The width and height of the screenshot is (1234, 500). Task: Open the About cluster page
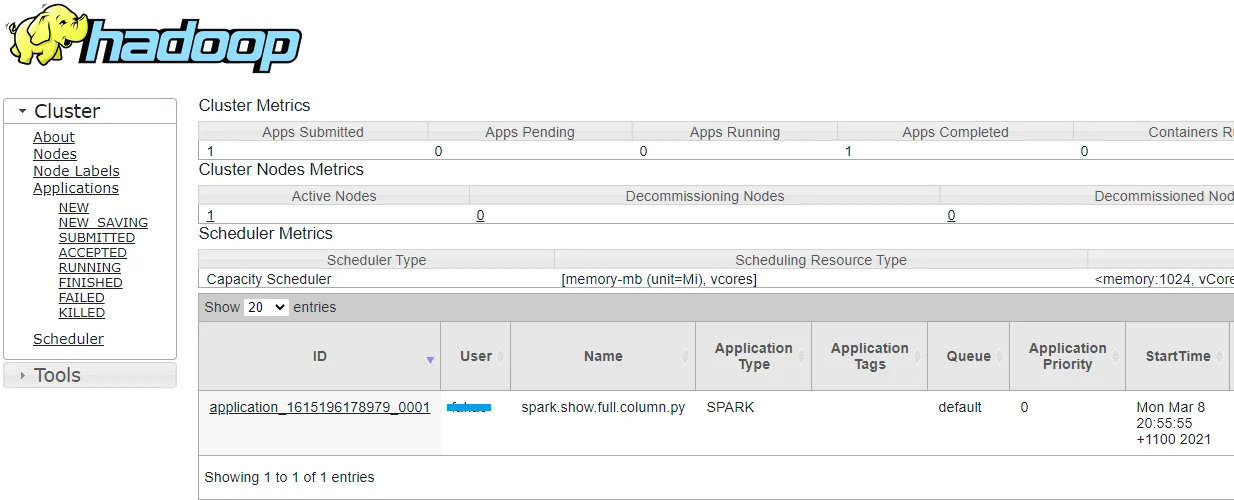(54, 137)
